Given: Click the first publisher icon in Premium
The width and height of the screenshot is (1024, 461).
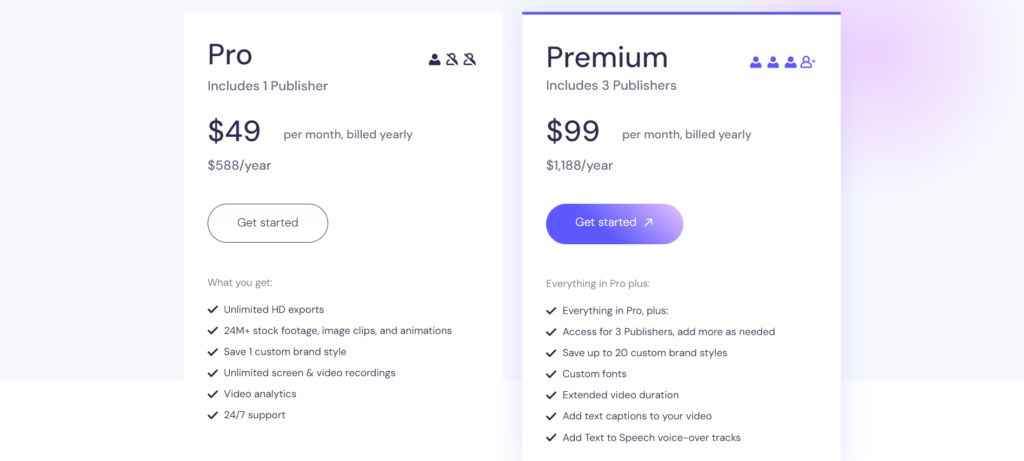Looking at the screenshot, I should click(x=756, y=62).
